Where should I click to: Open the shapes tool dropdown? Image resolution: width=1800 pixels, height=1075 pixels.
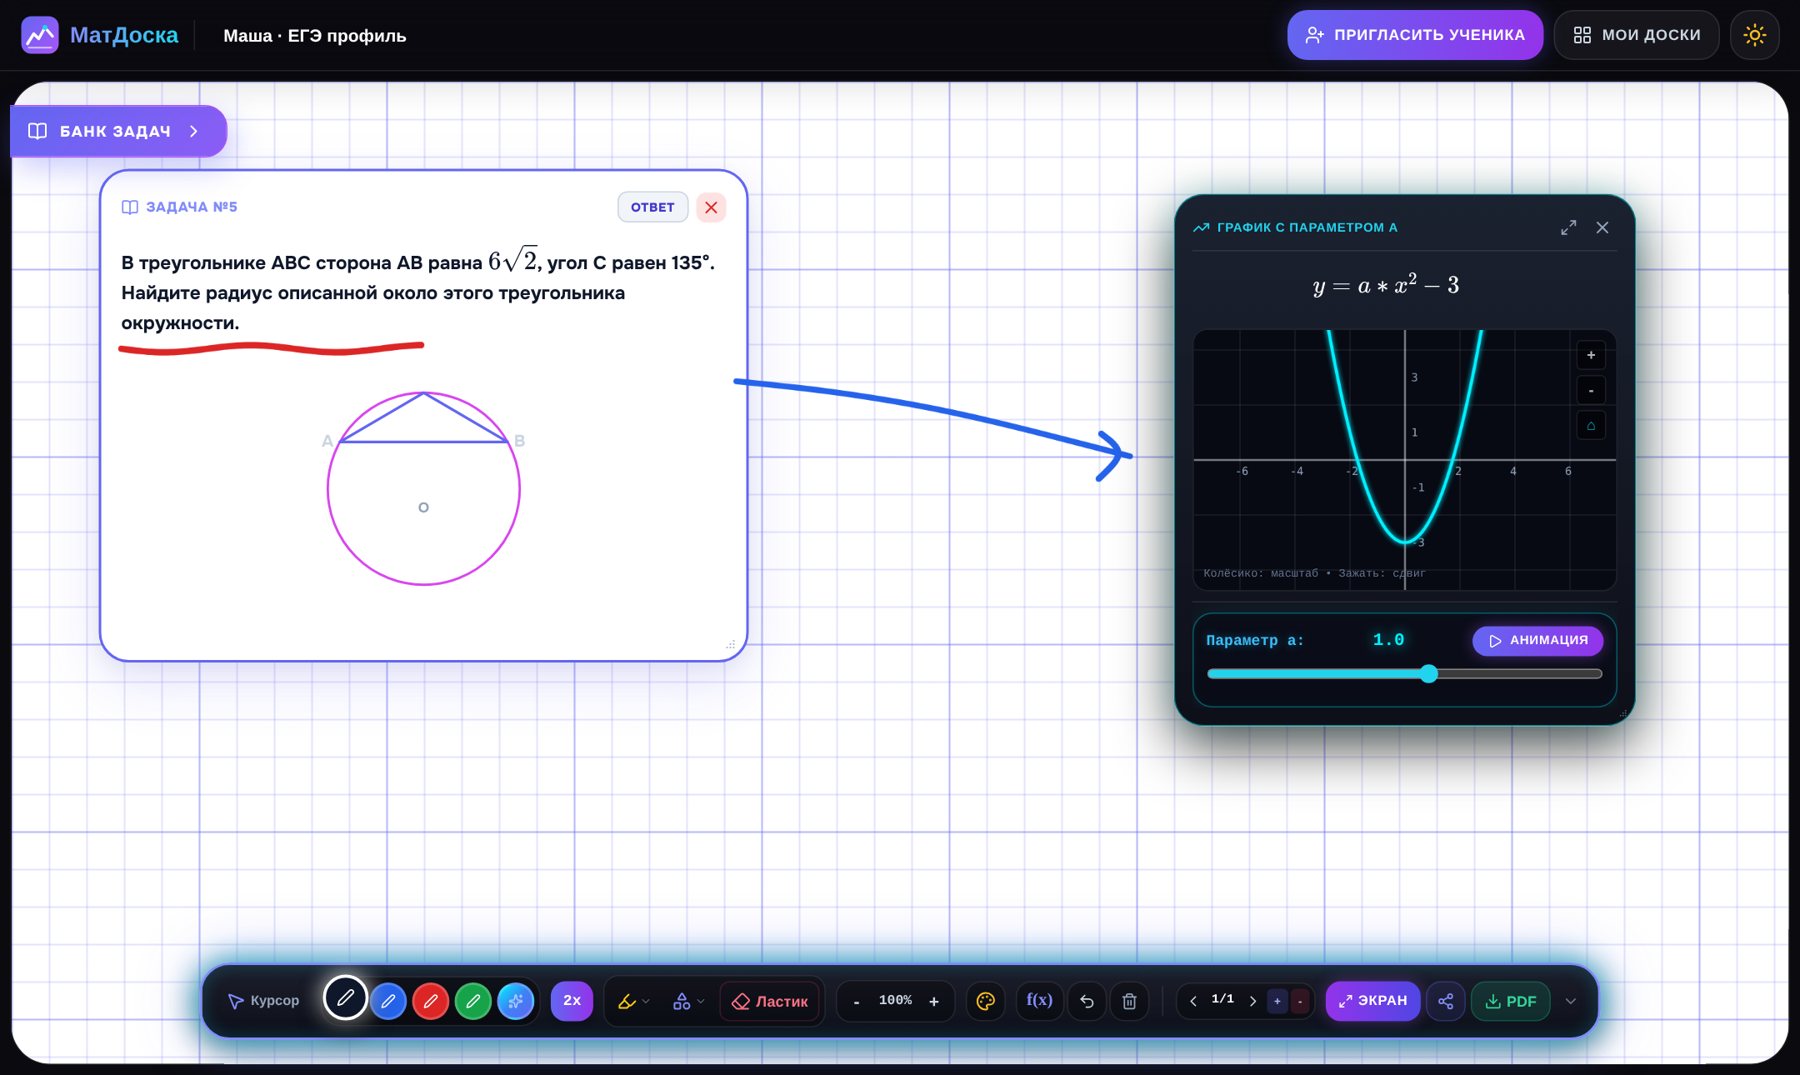[688, 1001]
